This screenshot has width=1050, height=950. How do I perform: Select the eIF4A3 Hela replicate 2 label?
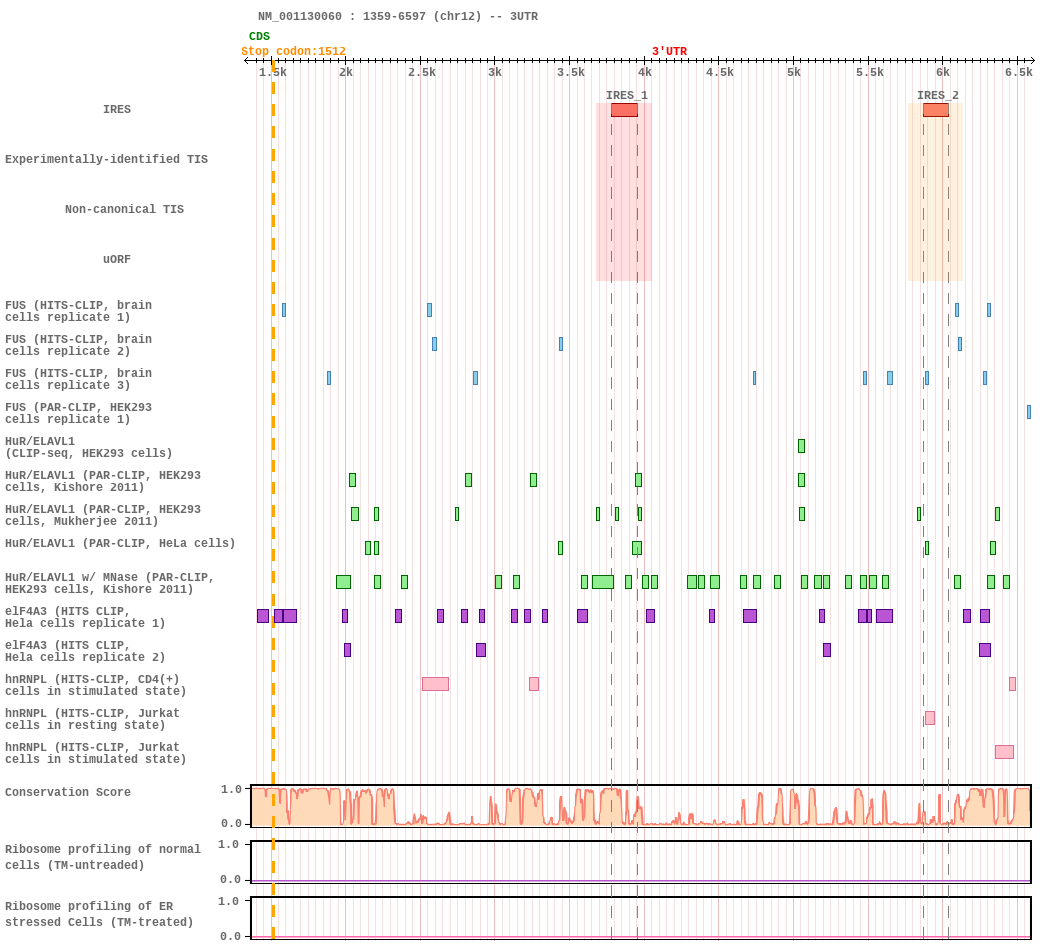coord(85,651)
